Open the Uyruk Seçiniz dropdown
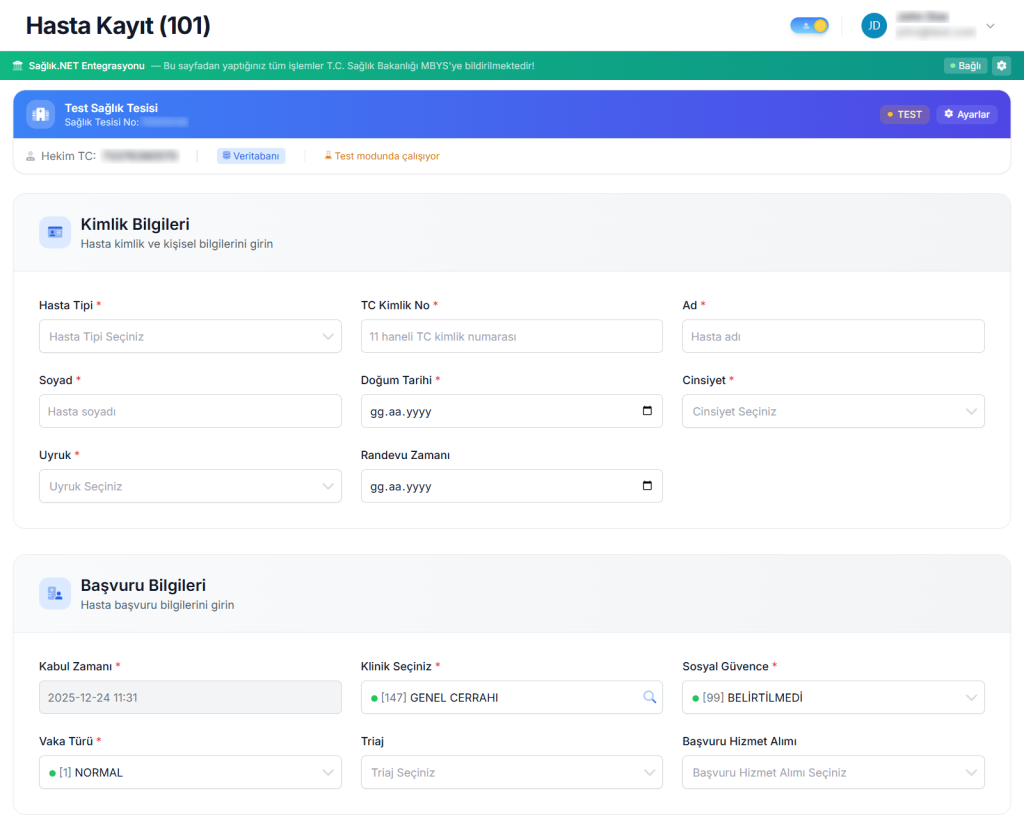This screenshot has height=831, width=1024. 190,486
